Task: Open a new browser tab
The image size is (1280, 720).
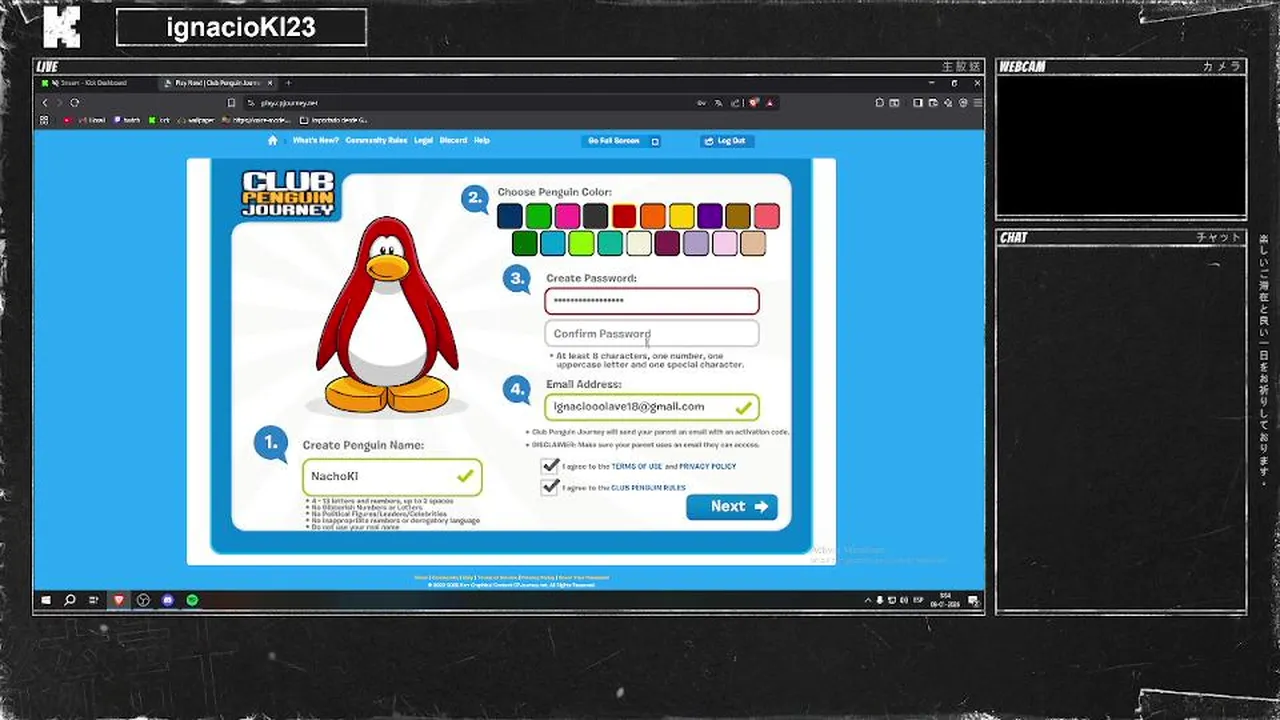Action: [x=288, y=83]
